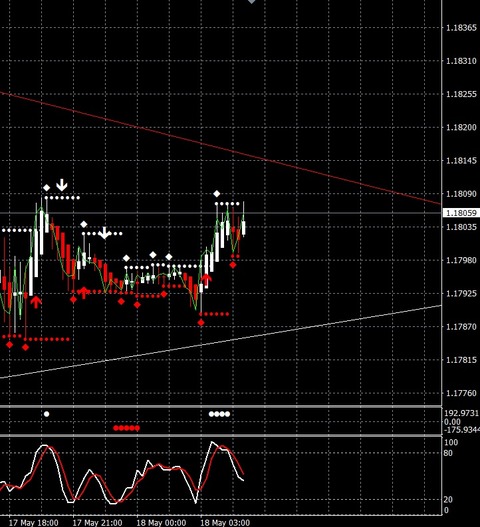Click the stochastic level label 100

(x=451, y=442)
